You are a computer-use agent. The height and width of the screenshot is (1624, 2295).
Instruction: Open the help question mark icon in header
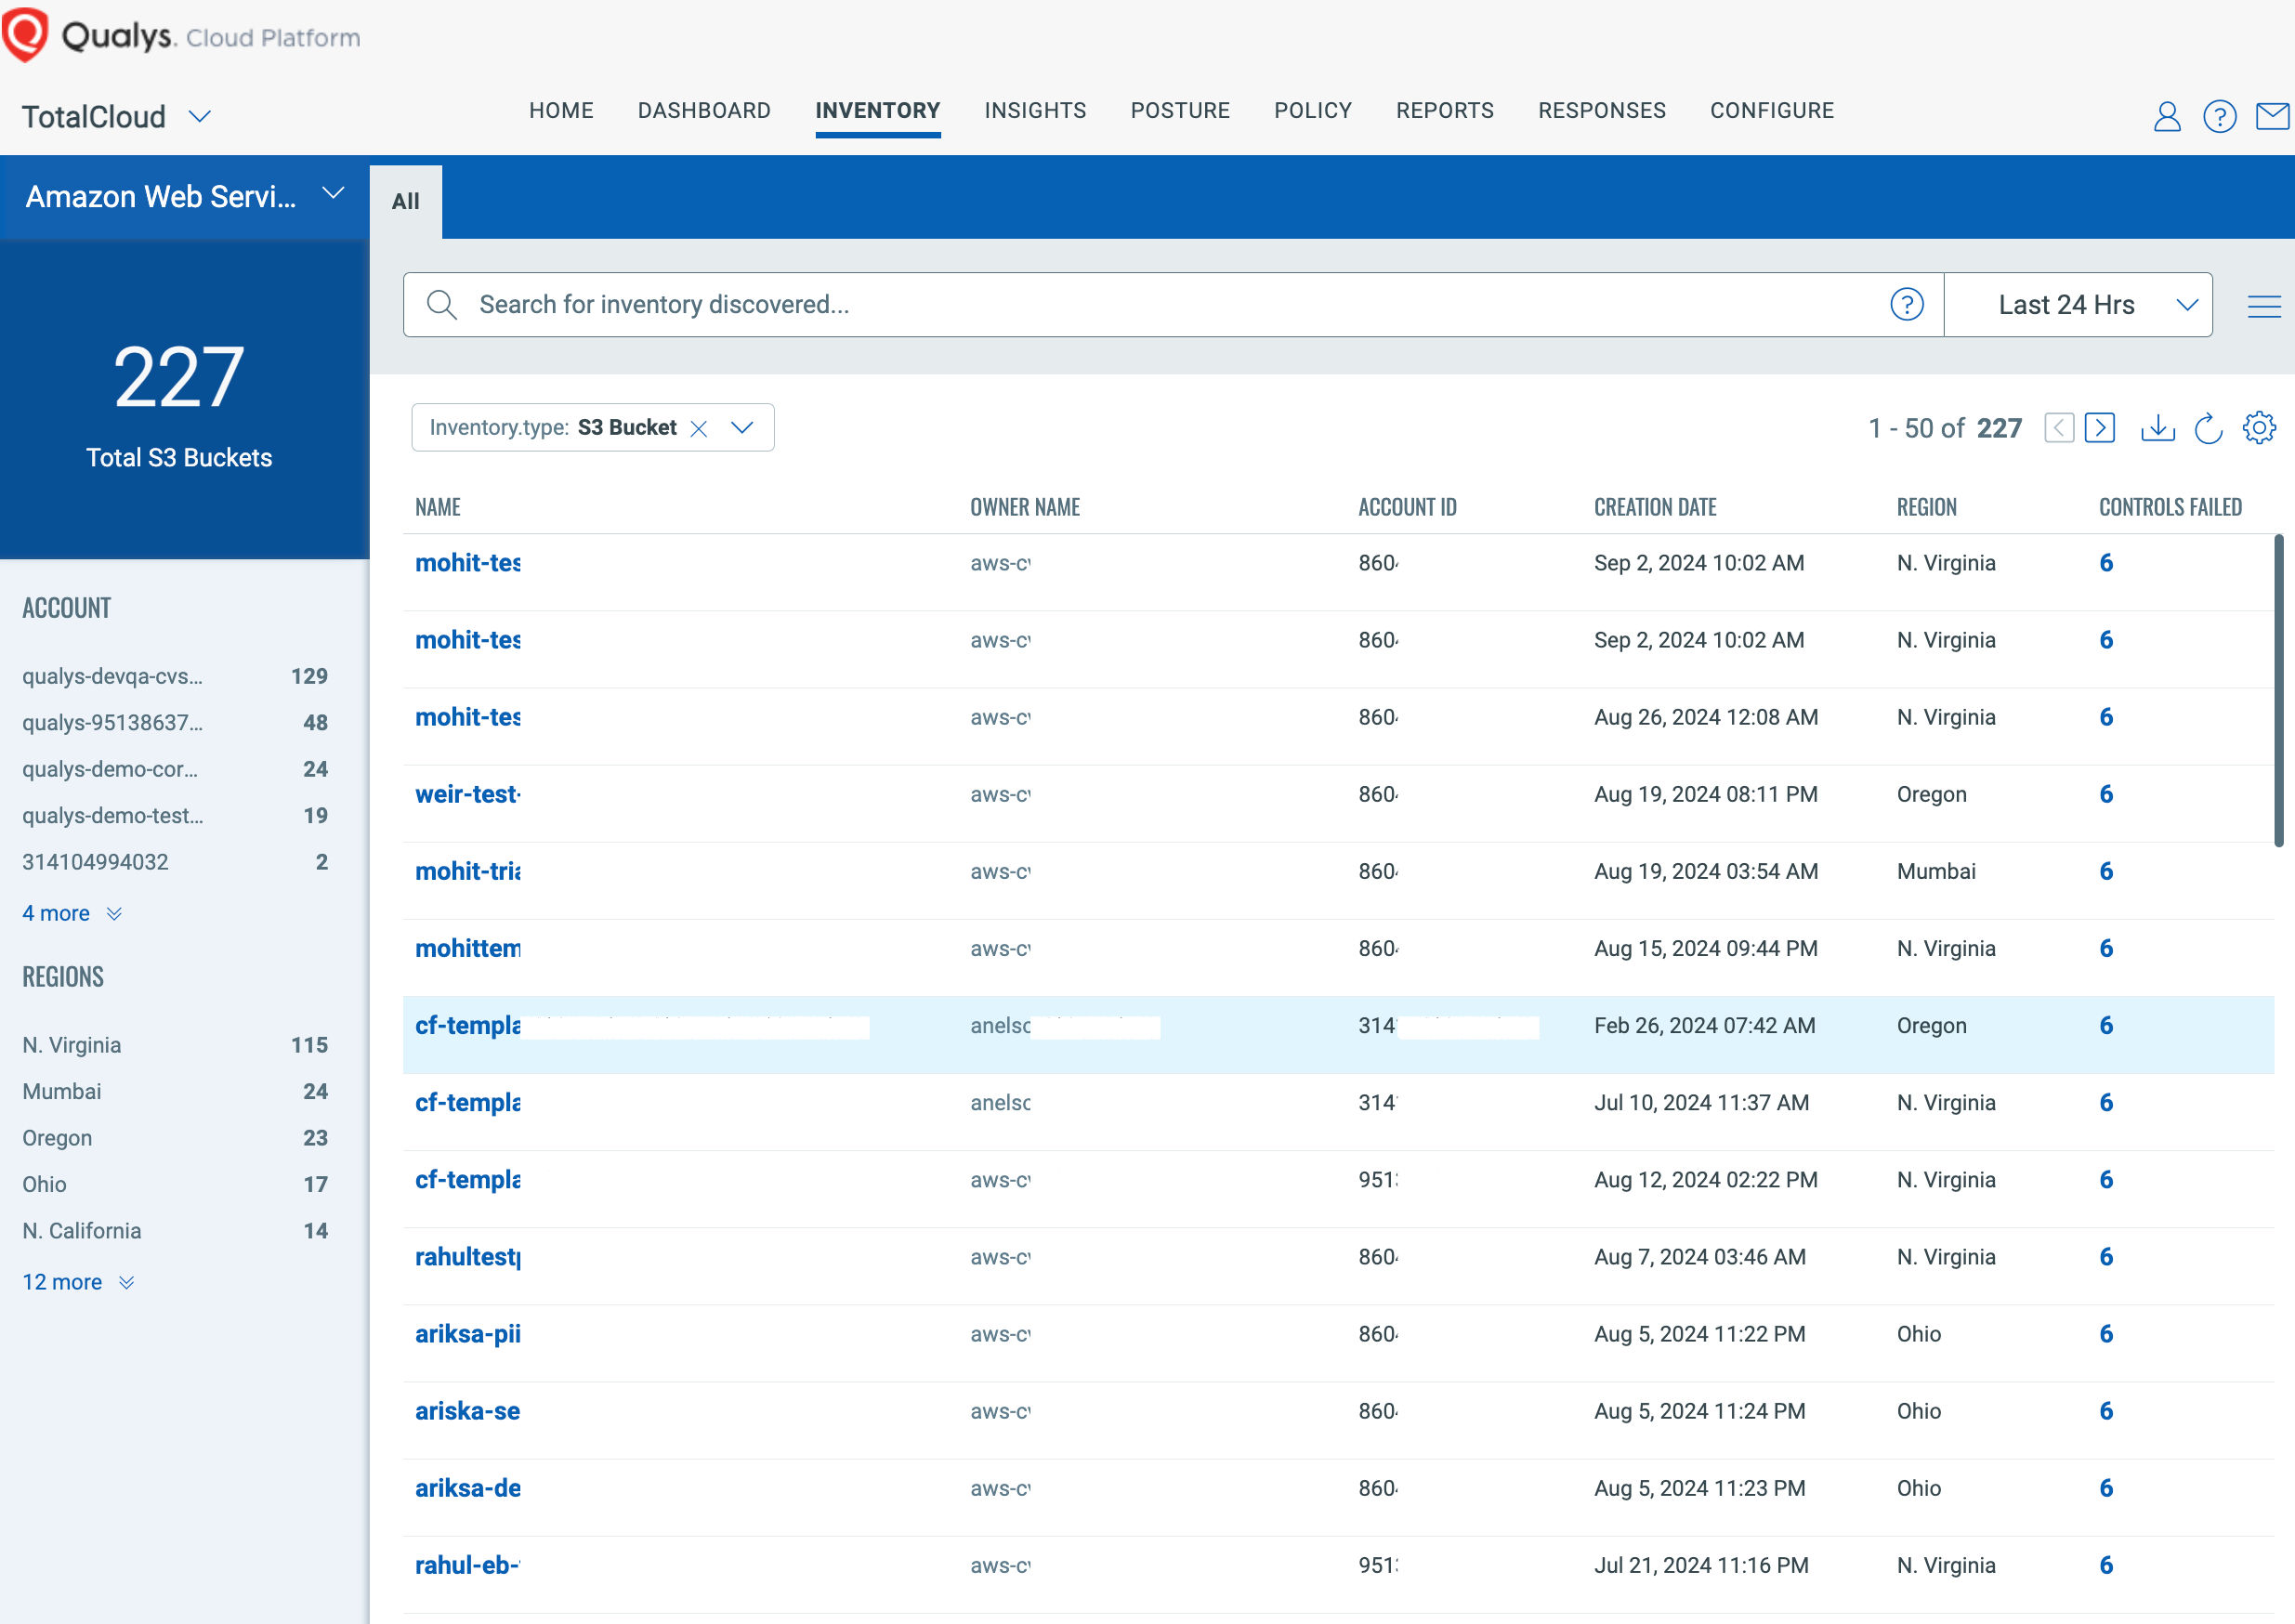(x=2219, y=117)
